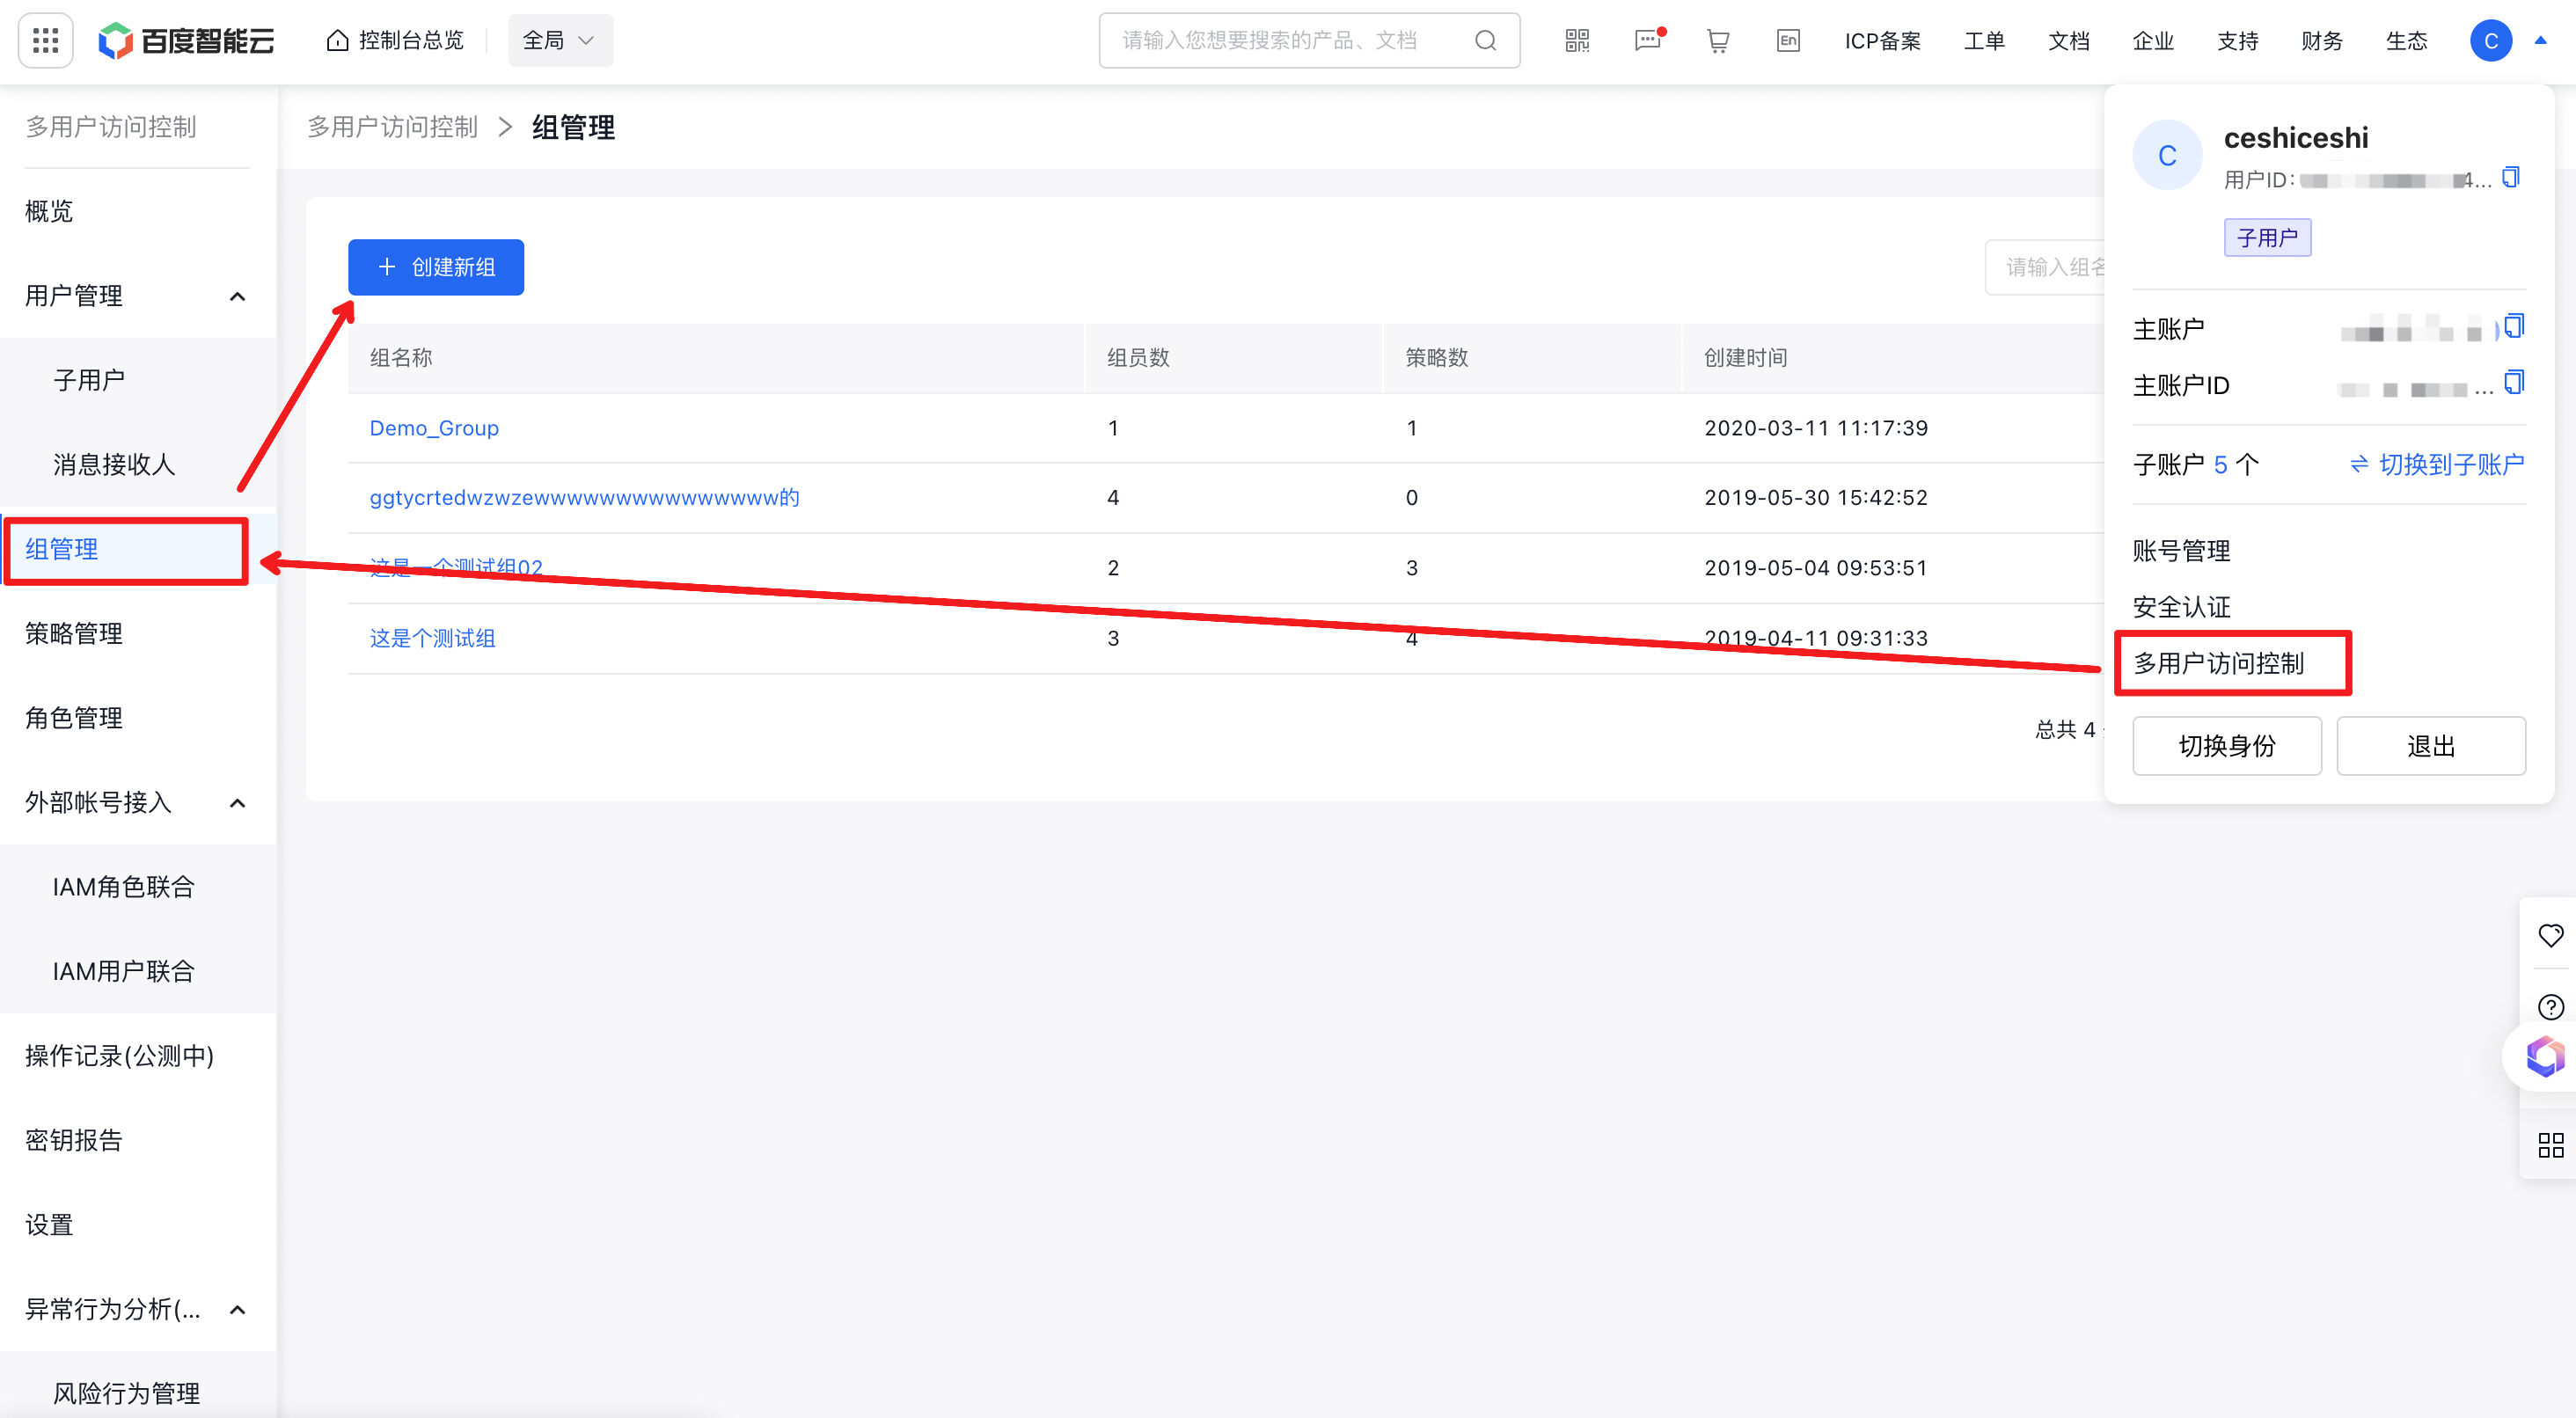
Task: Focus the product and docs search field
Action: (x=1309, y=40)
